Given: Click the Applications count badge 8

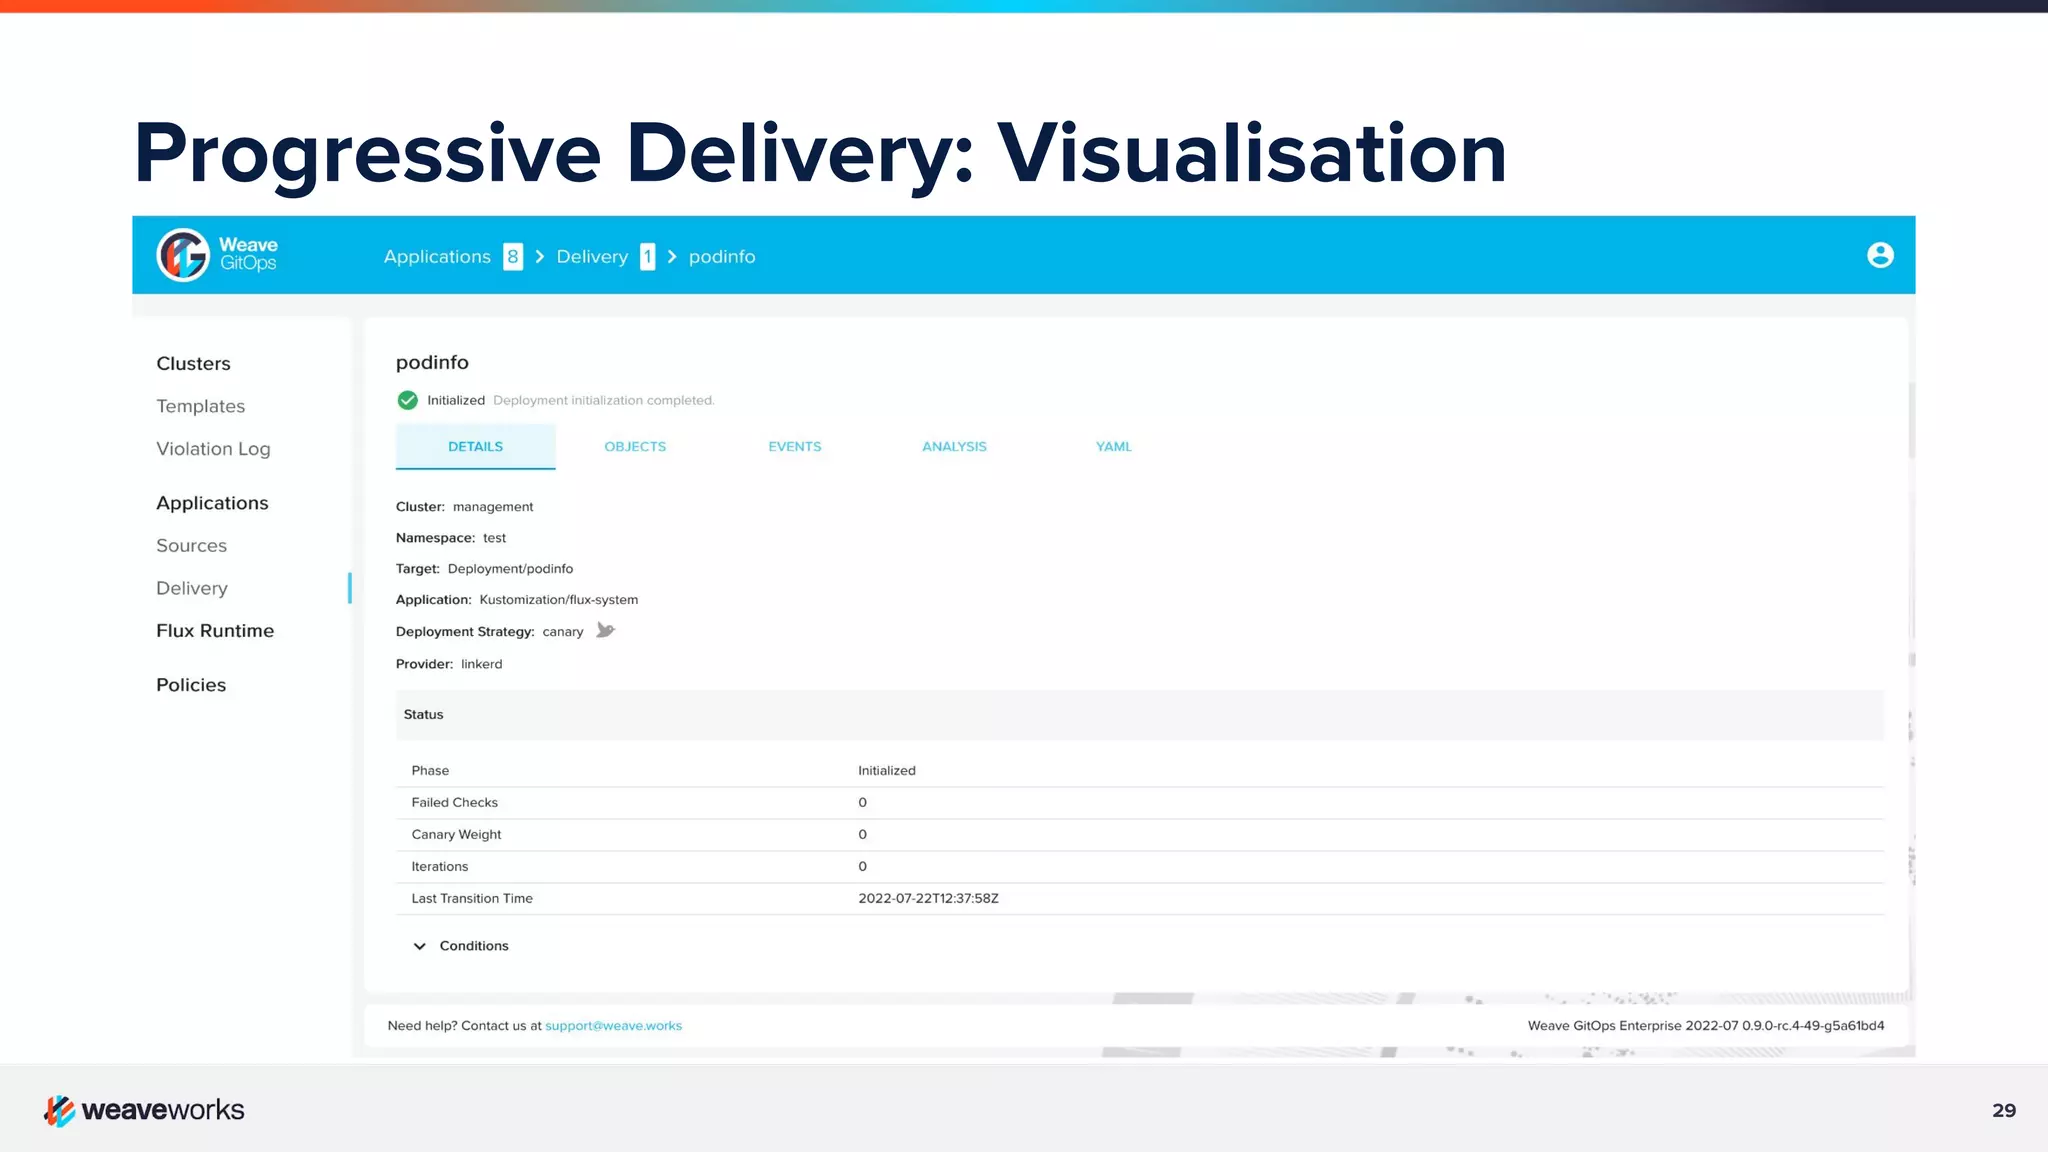Looking at the screenshot, I should point(513,257).
